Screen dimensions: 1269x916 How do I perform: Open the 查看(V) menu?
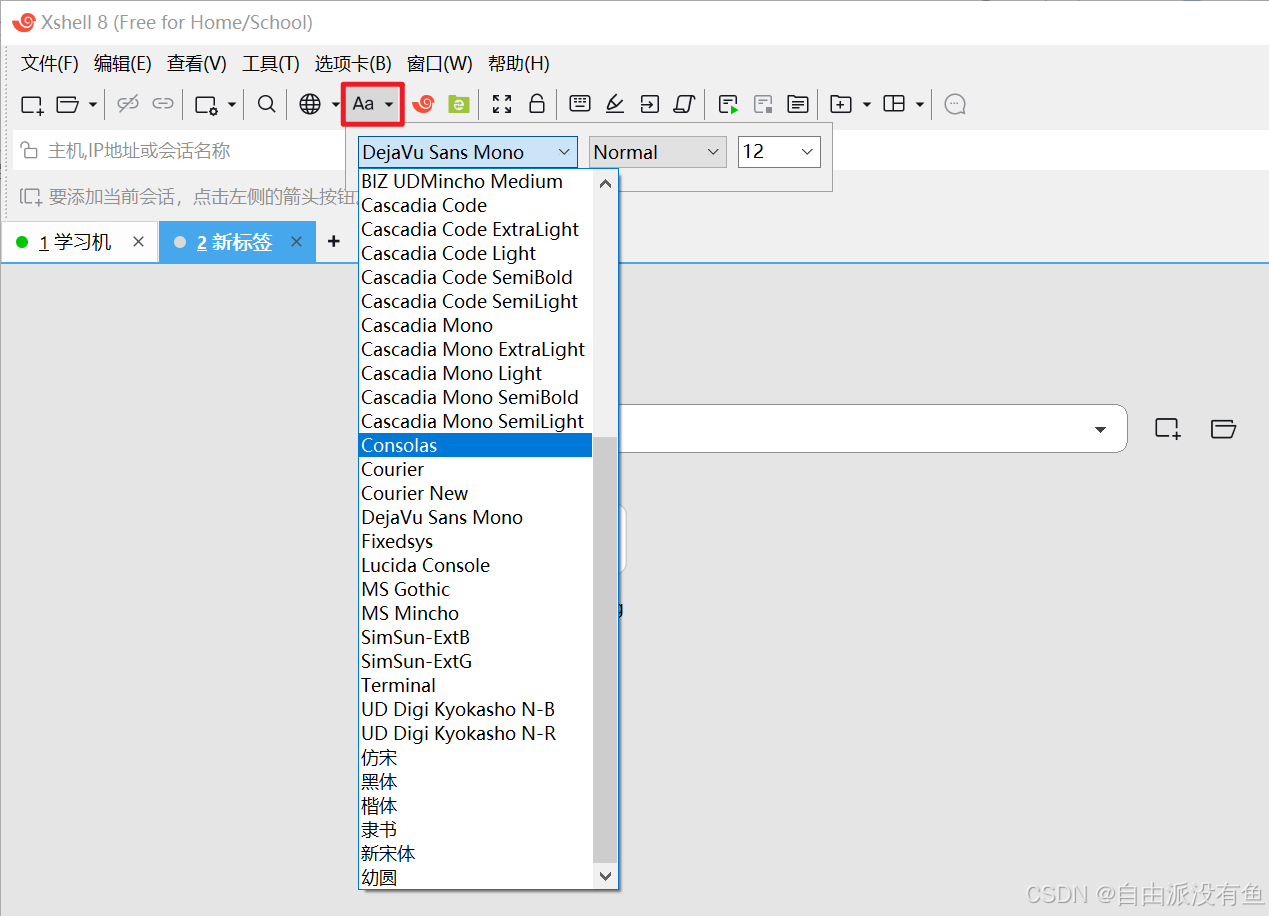pos(197,64)
